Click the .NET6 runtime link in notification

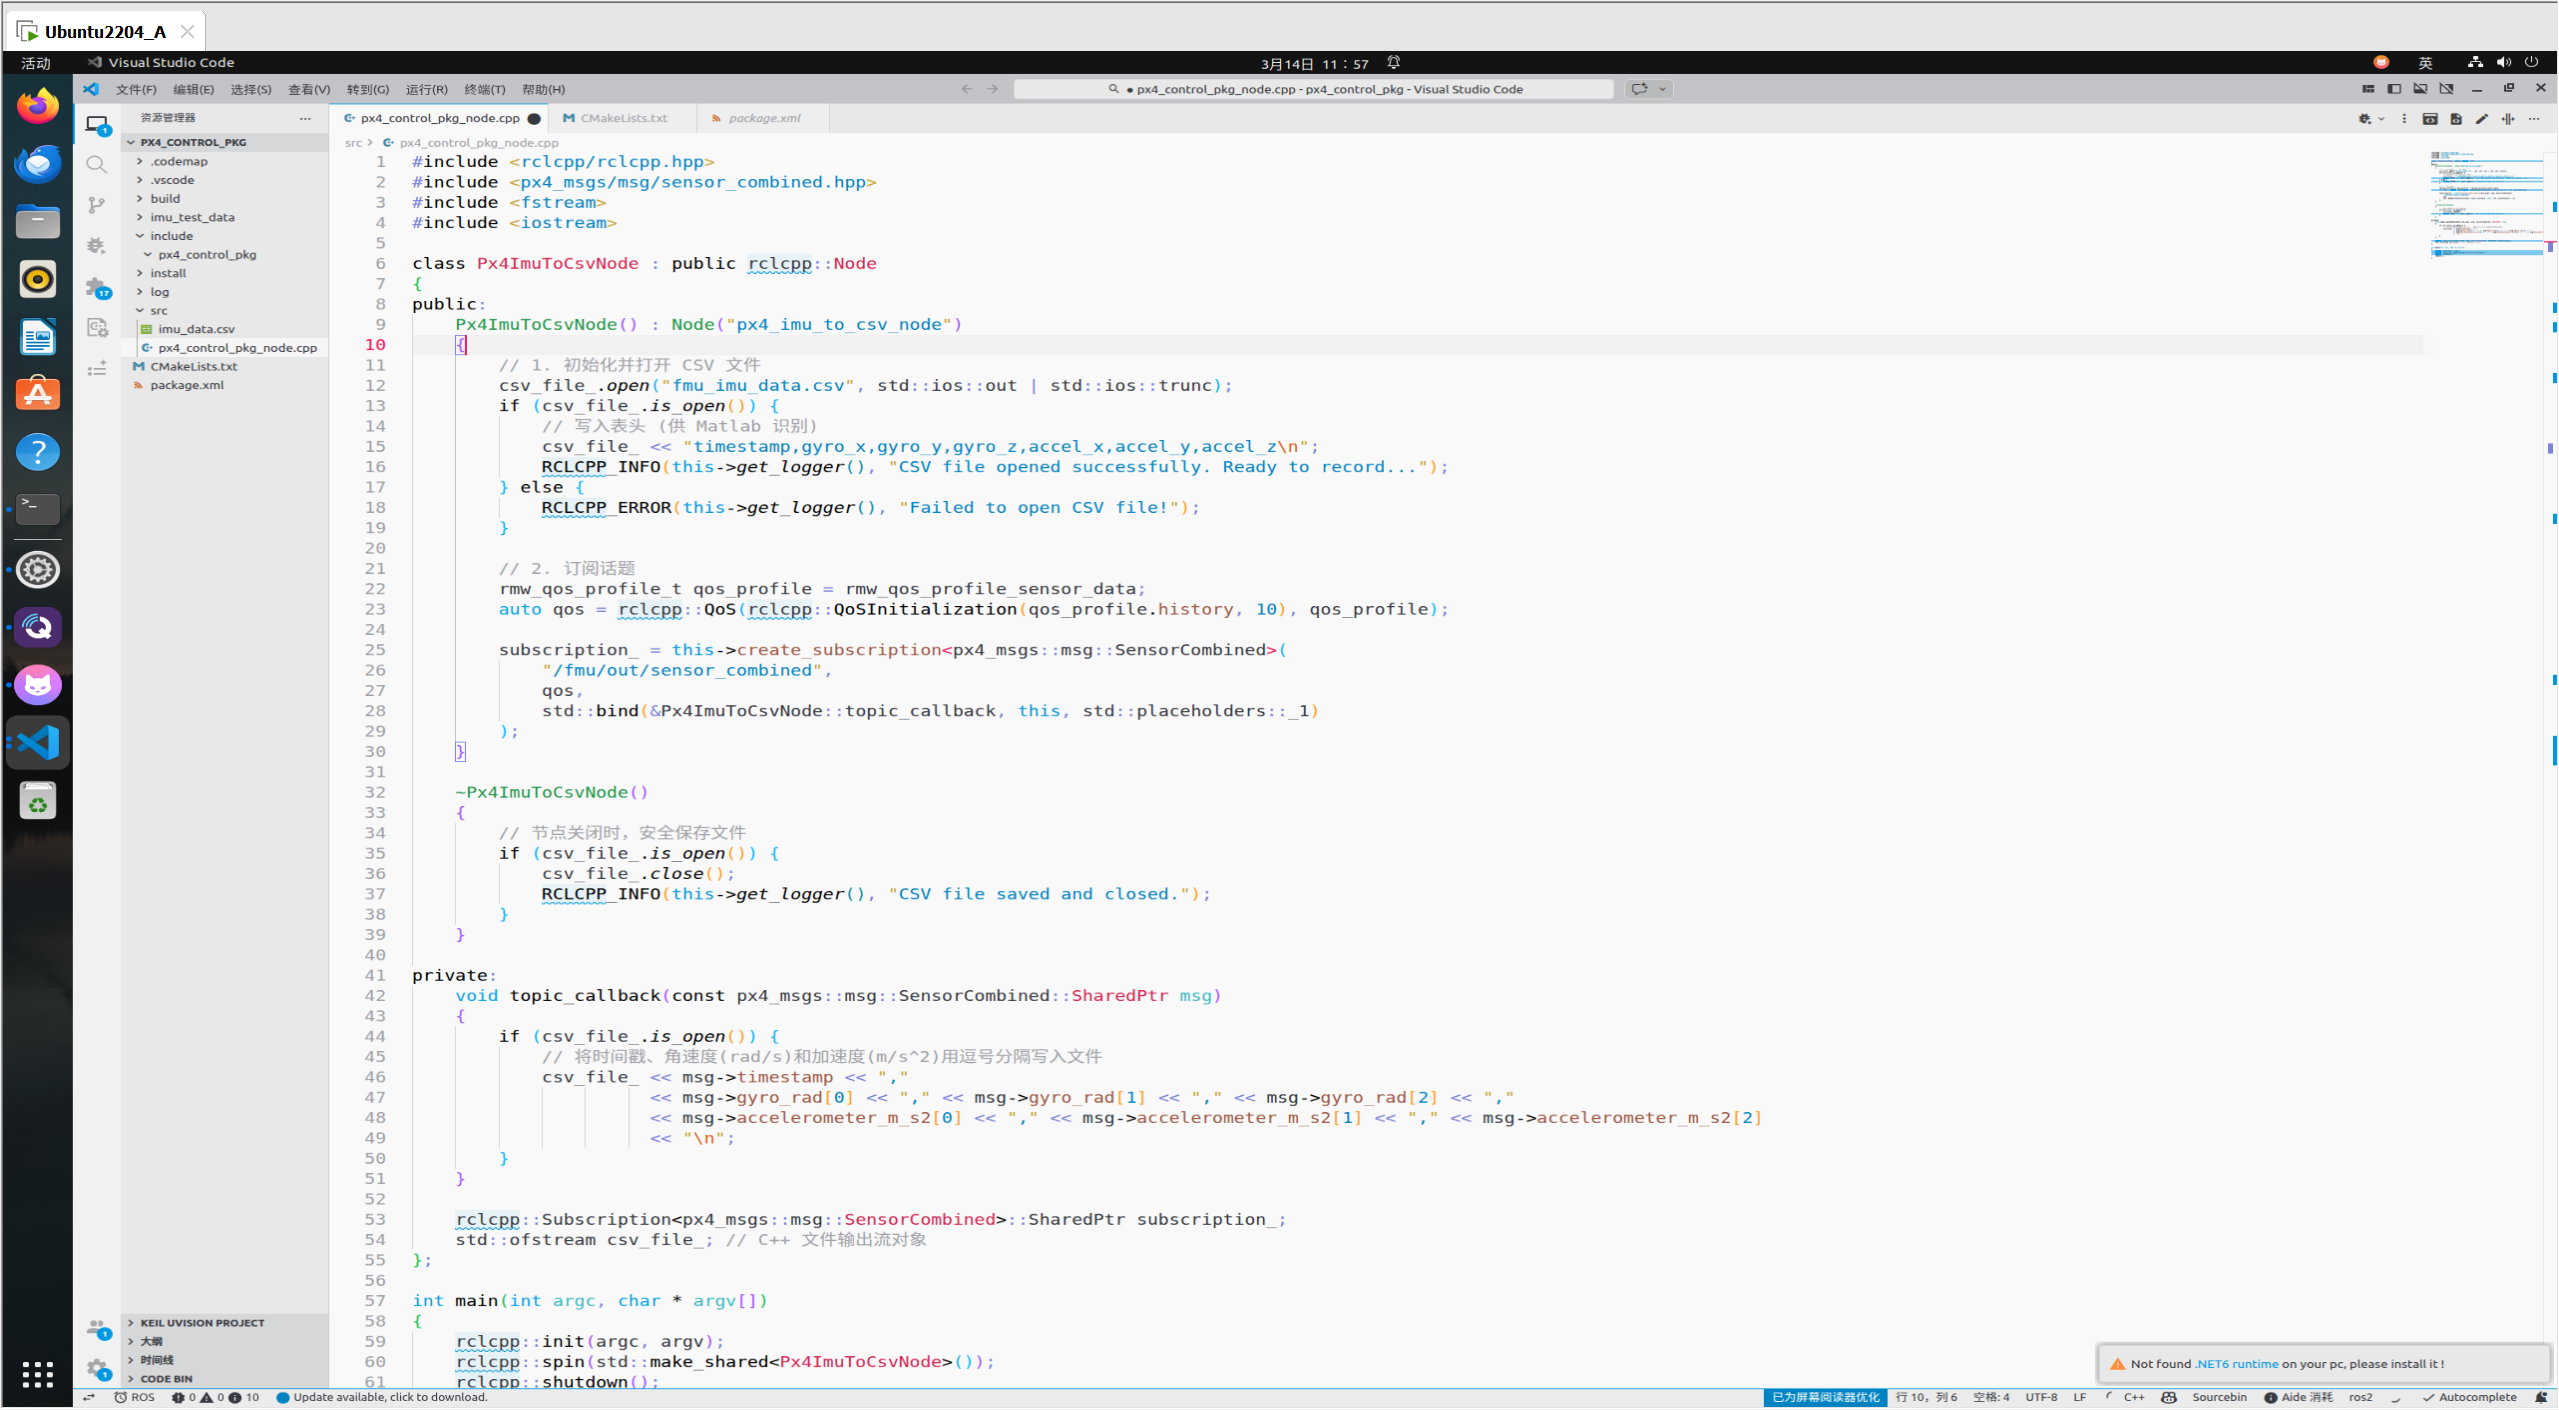(x=2236, y=1364)
